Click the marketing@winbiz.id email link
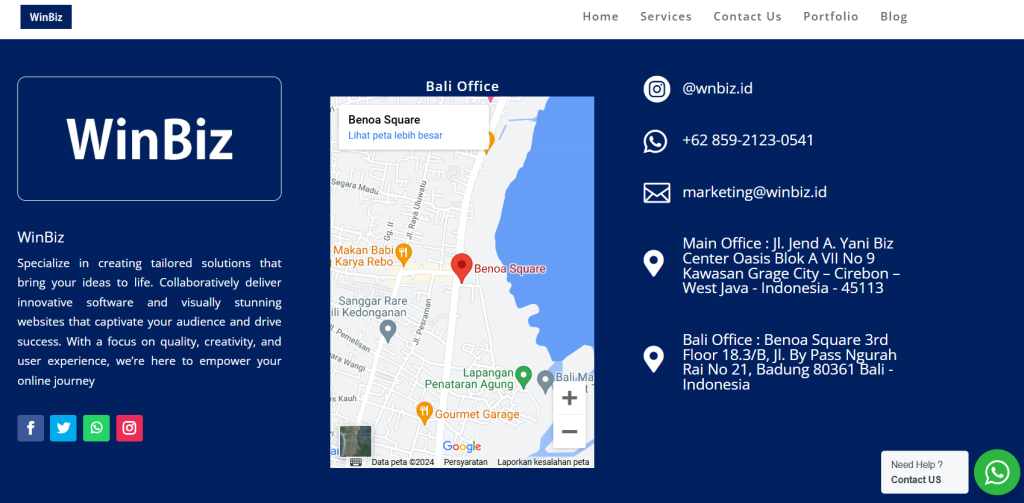1024x503 pixels. 754,192
